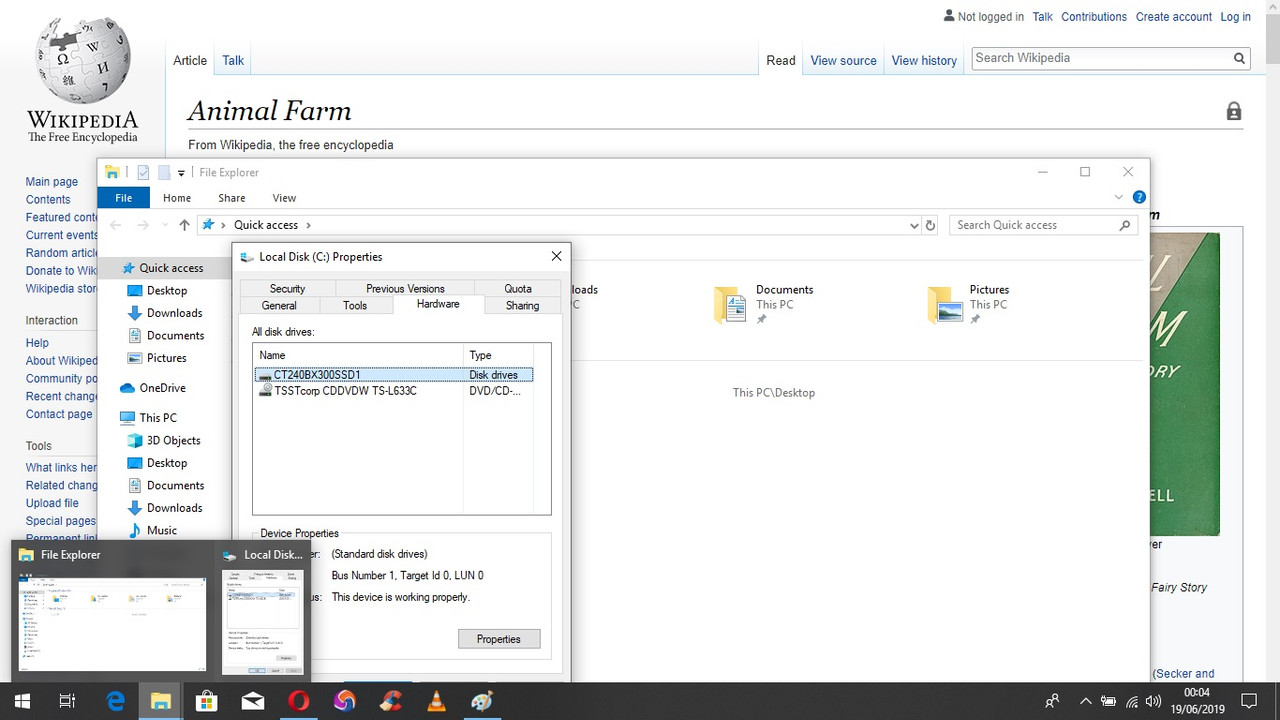Open Customize Quick Access Toolbar dropdown
Viewport: 1280px width, 720px height.
[x=181, y=173]
